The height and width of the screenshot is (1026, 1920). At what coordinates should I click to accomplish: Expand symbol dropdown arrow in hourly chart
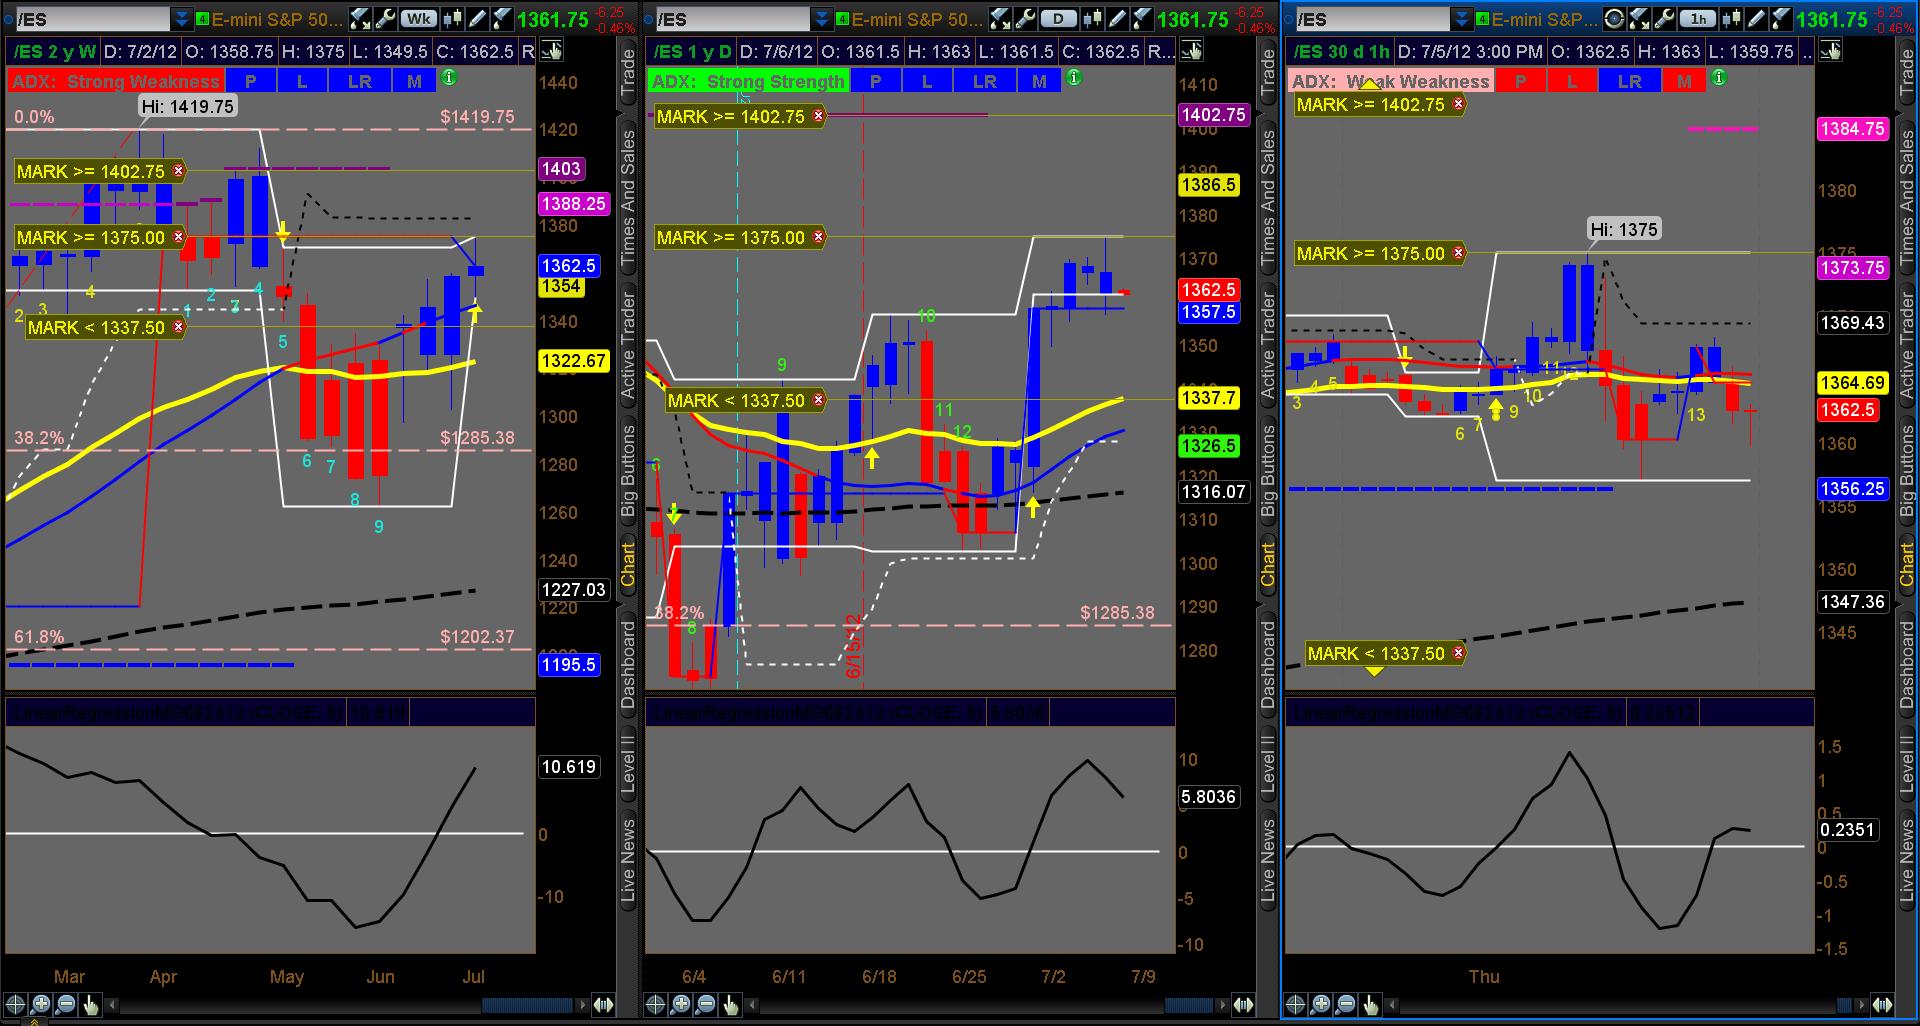[x=1462, y=19]
